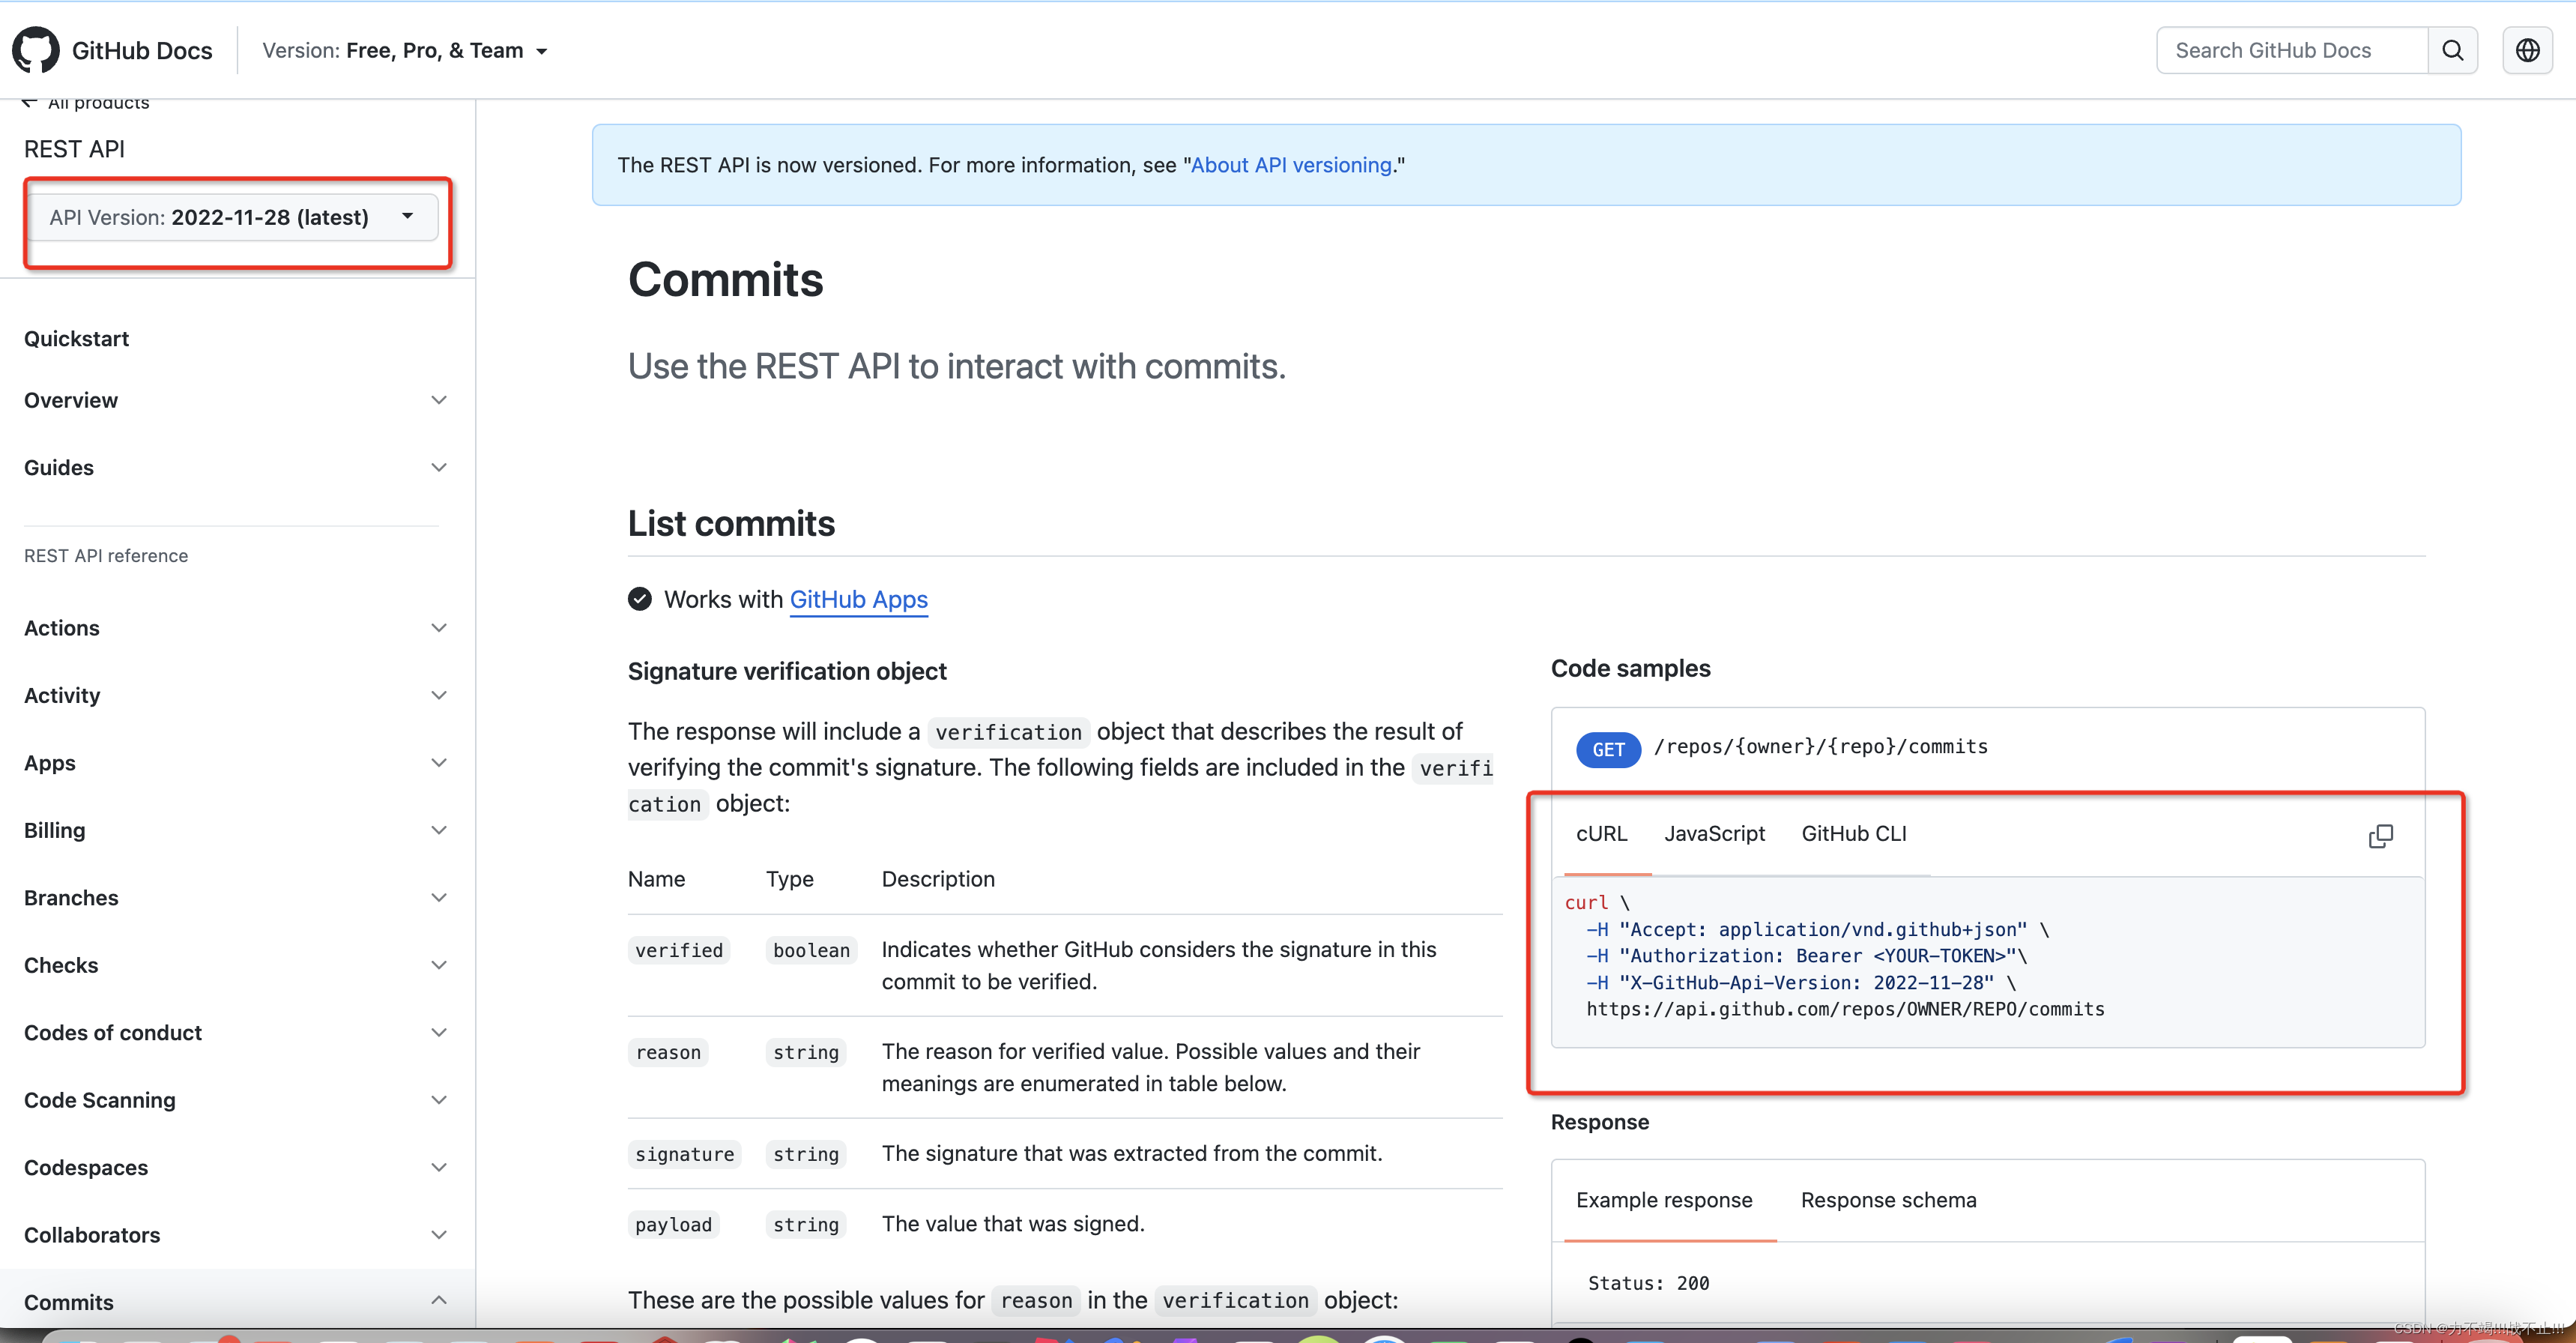
Task: Click the REST API sidebar title
Action: coord(74,149)
